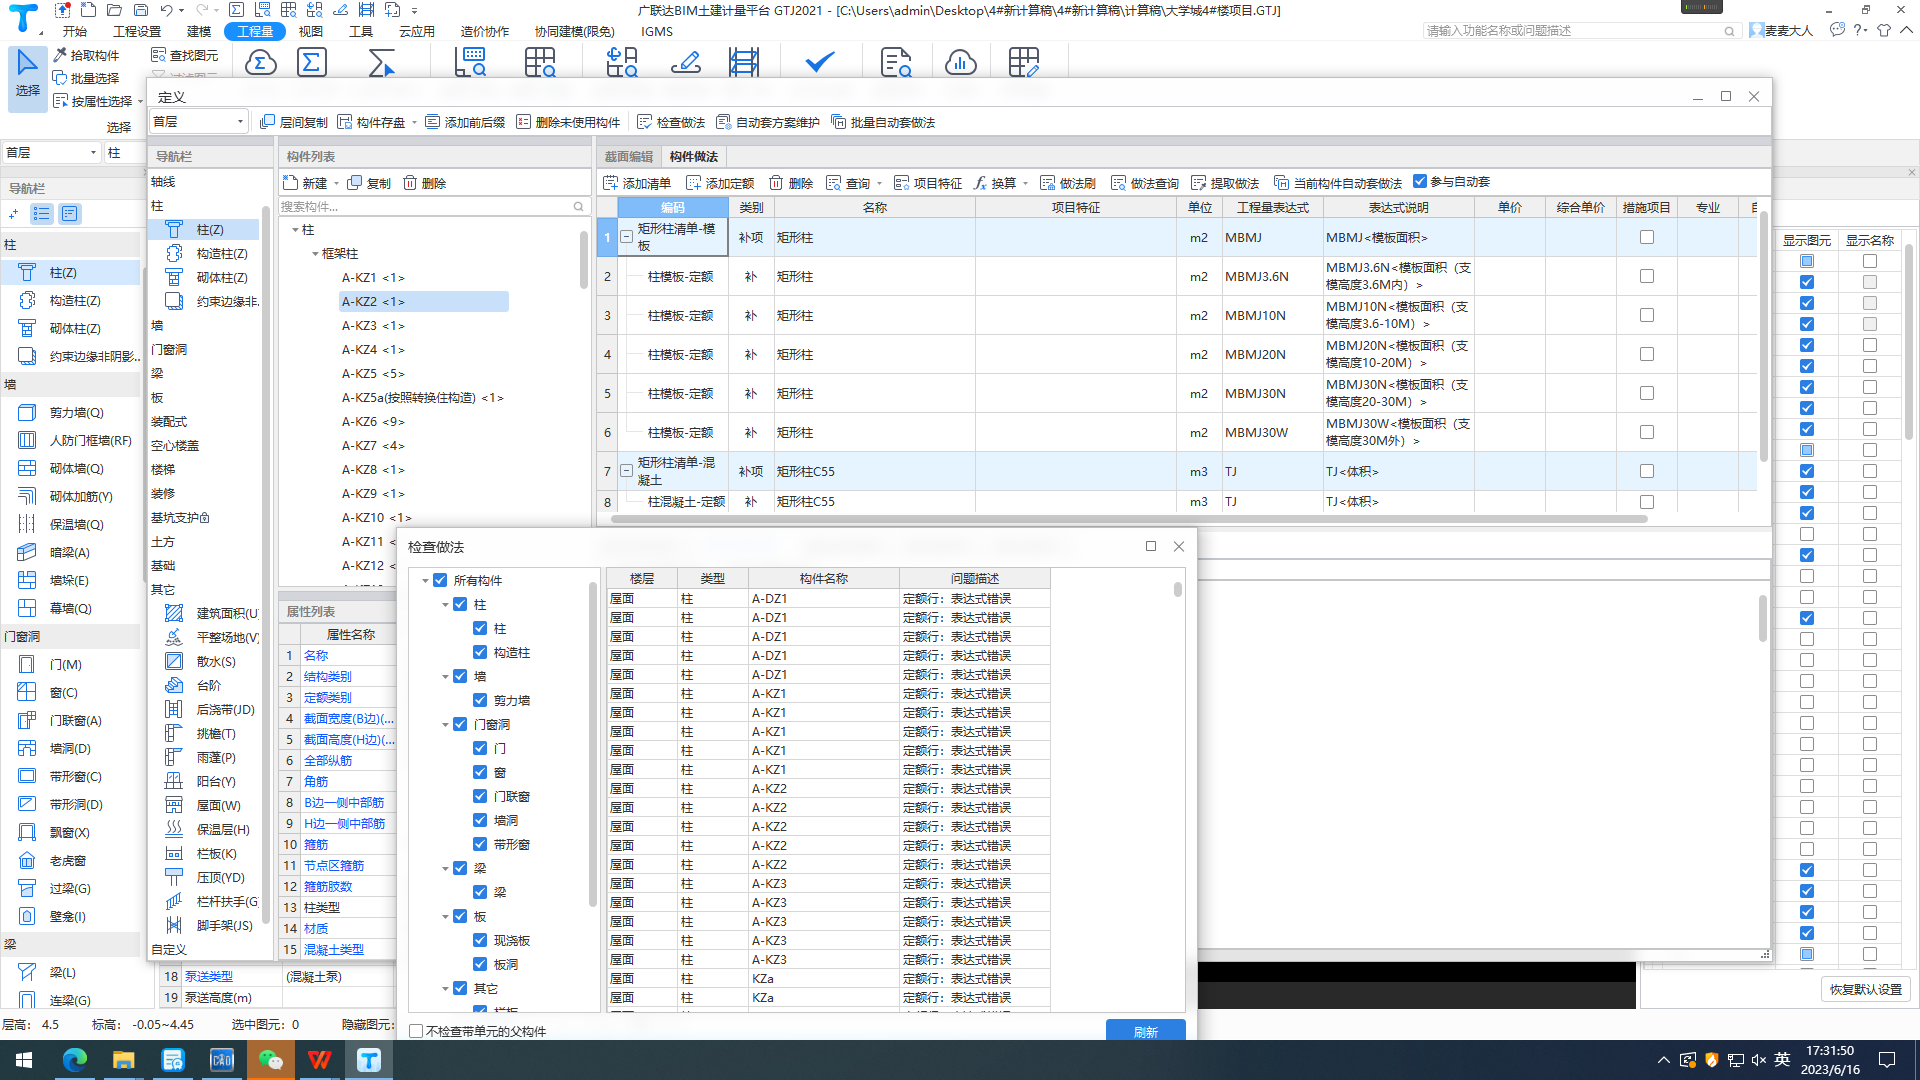Image resolution: width=1920 pixels, height=1080 pixels.
Task: Collapse the 门窗洞 node in 检查做法 tree
Action: click(445, 725)
